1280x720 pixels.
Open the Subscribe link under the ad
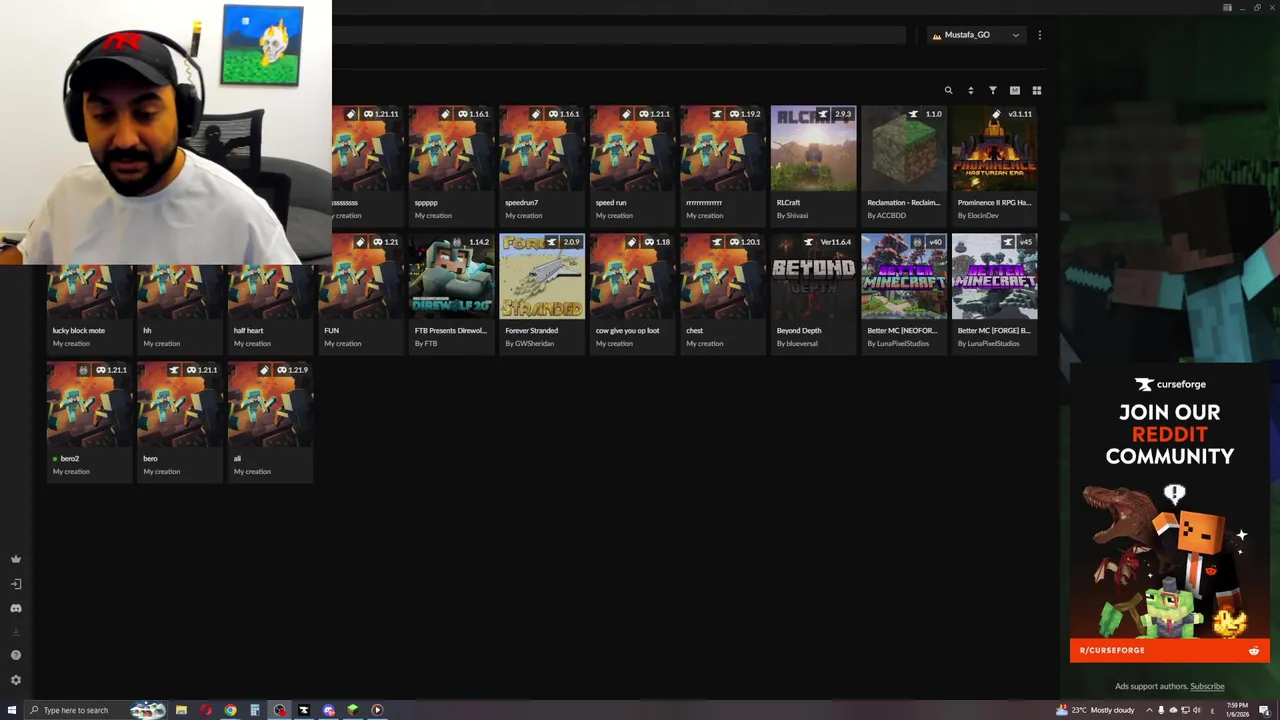coord(1207,686)
